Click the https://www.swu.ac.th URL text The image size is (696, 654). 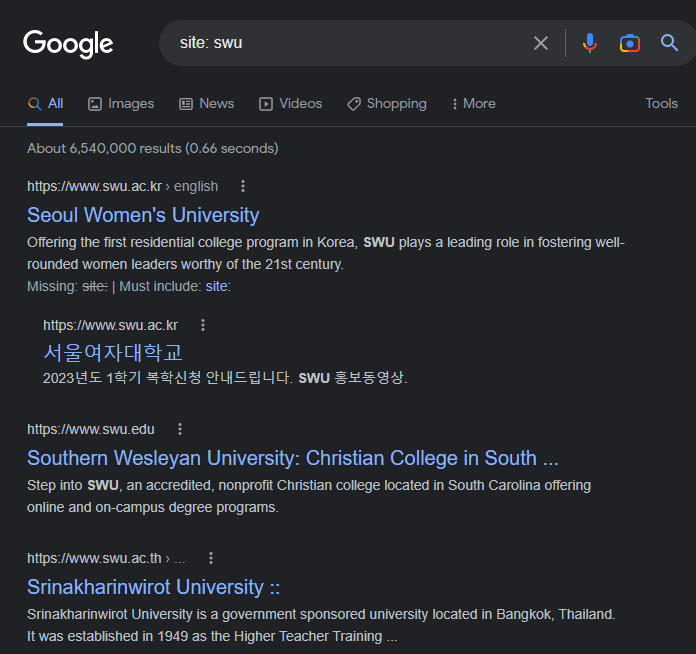pos(94,558)
